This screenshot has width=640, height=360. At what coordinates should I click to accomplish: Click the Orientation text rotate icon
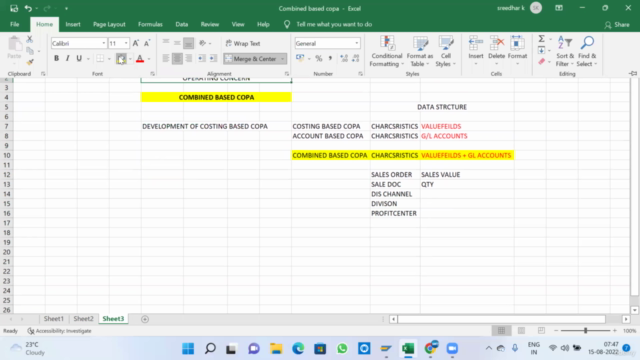202,43
